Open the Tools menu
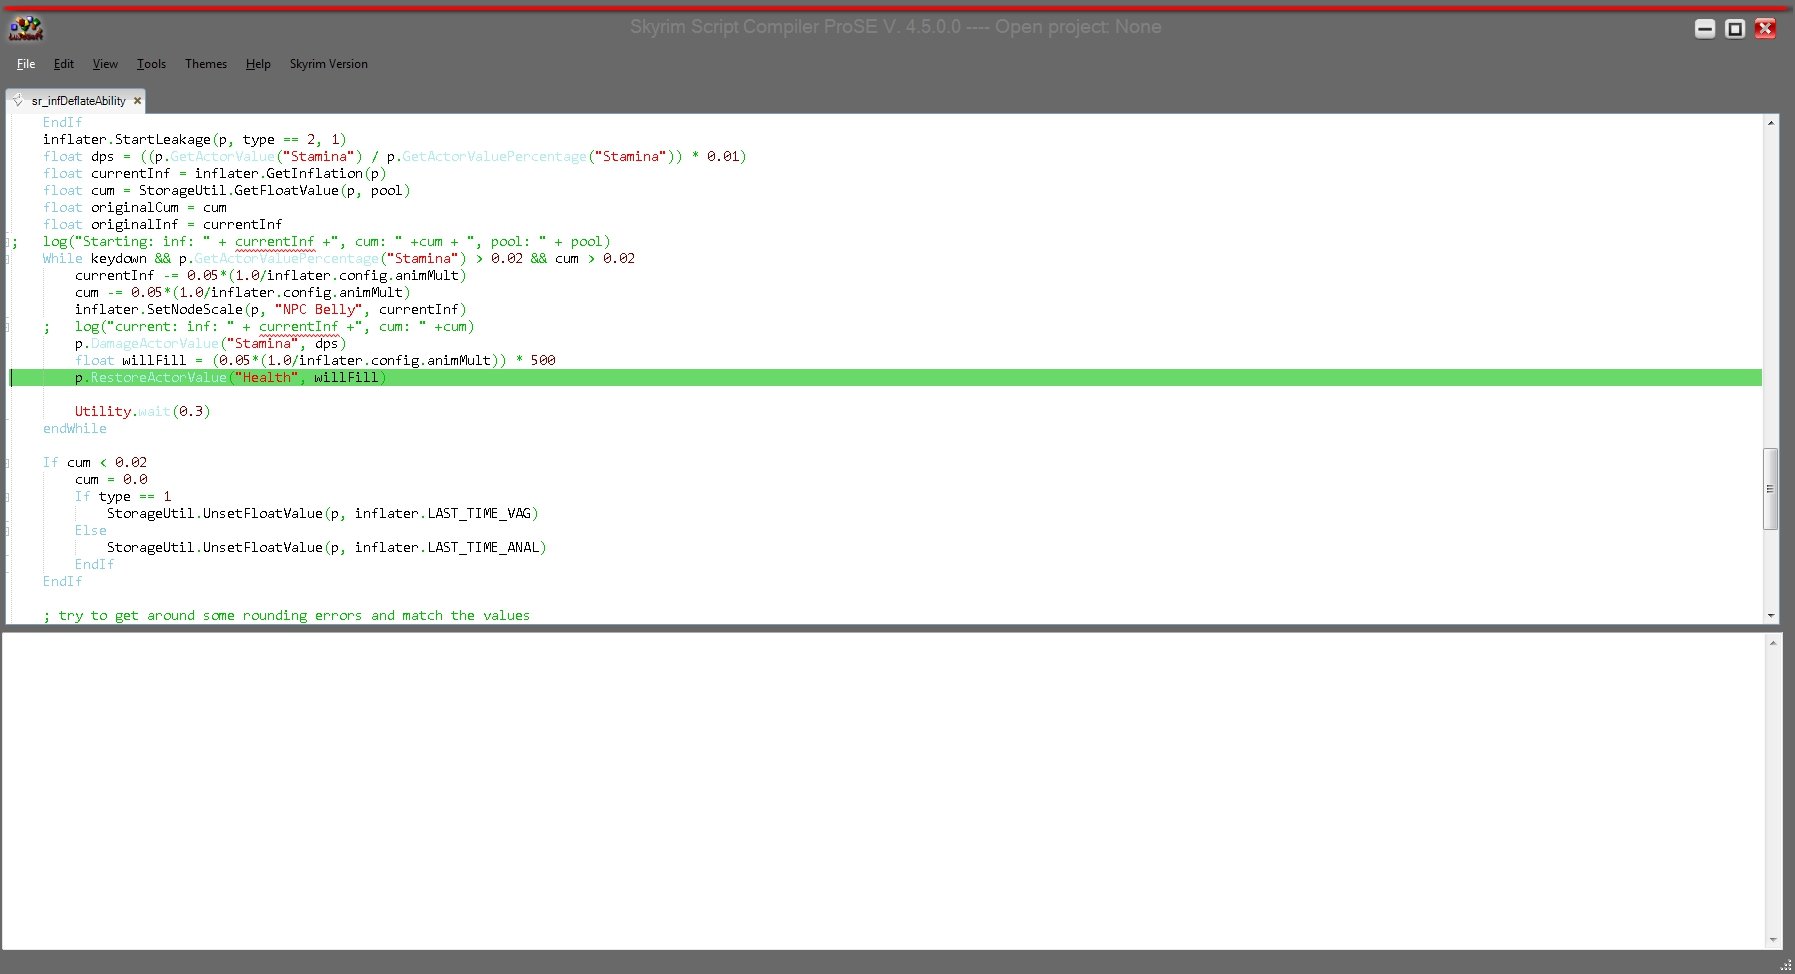This screenshot has height=974, width=1795. coord(151,64)
